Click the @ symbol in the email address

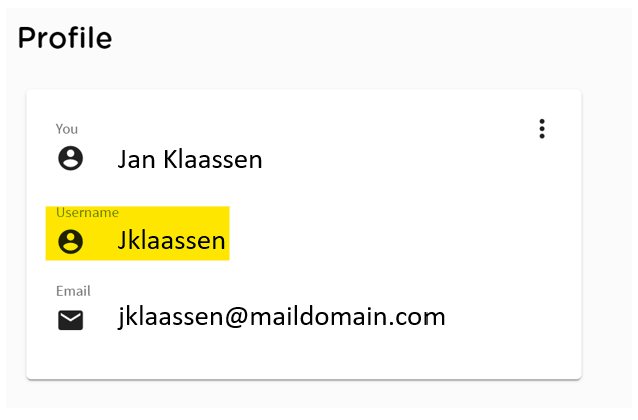[236, 317]
